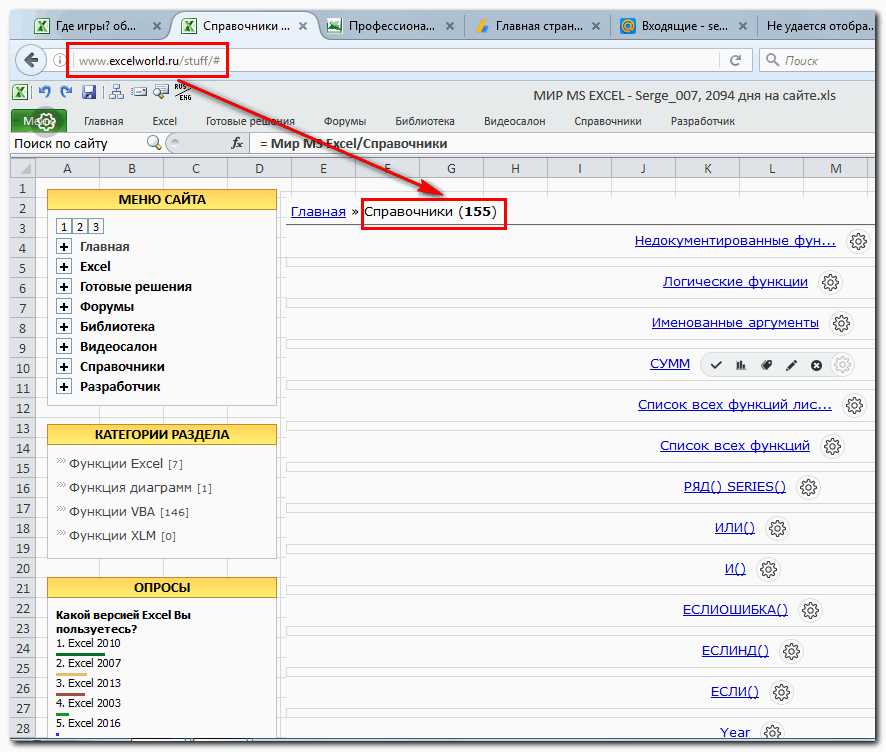Open the ЕСЛИОШИБКА() link
The width and height of the screenshot is (886, 752).
click(x=735, y=610)
